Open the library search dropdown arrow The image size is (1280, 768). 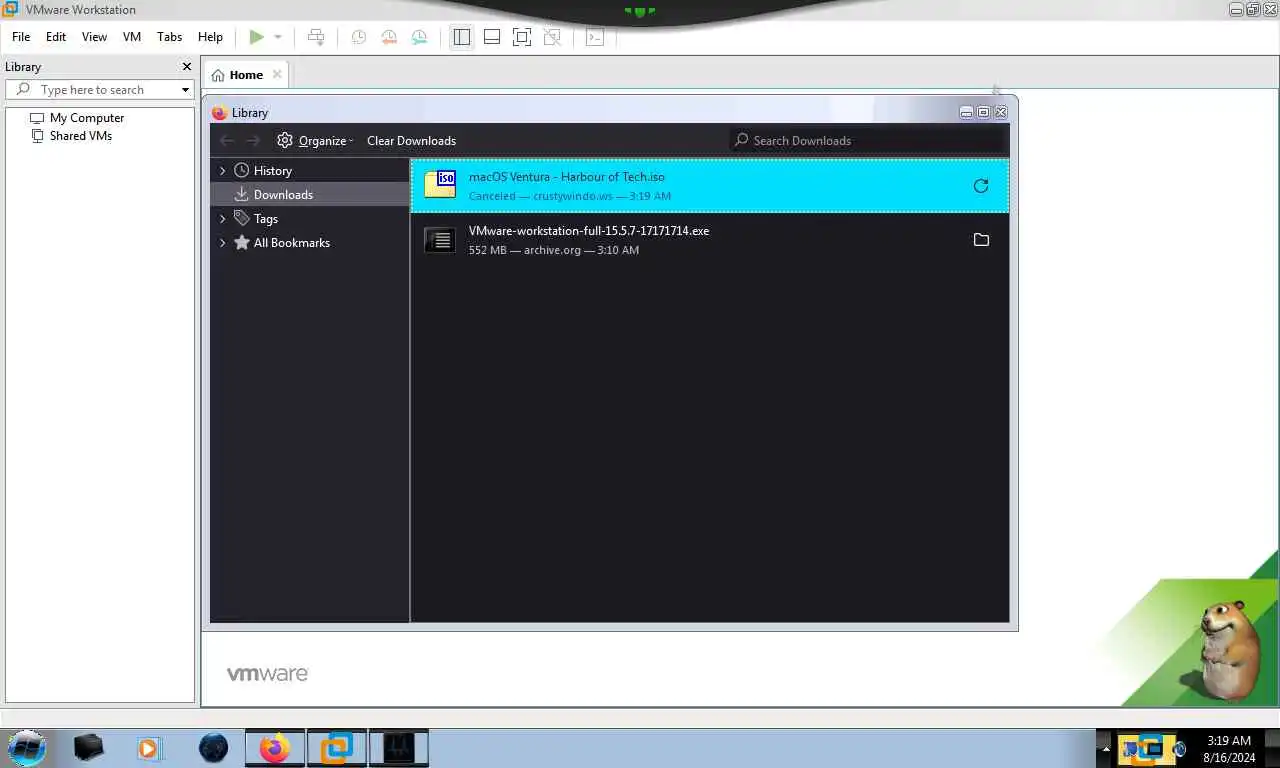[185, 90]
